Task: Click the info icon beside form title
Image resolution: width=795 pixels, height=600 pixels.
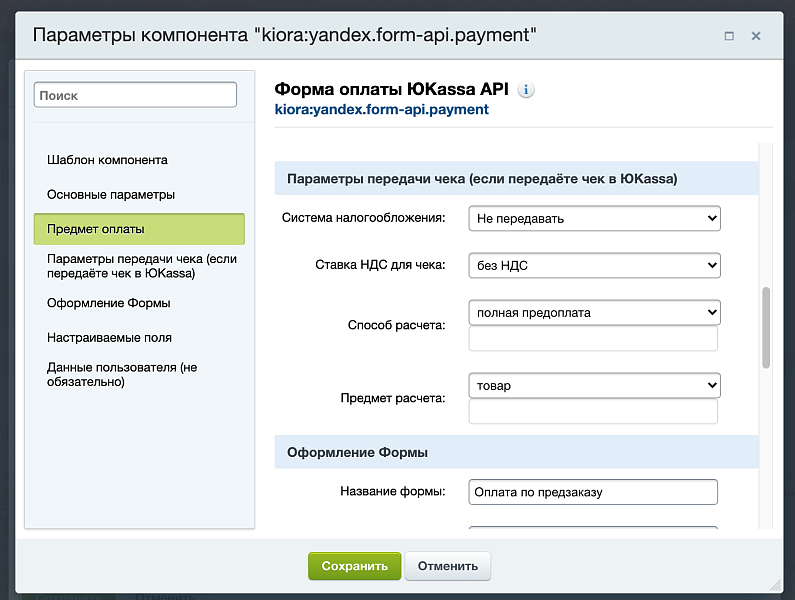Action: 526,90
